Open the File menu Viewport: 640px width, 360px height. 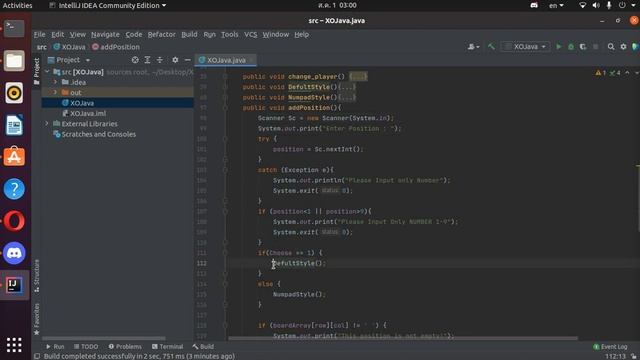tap(40, 34)
